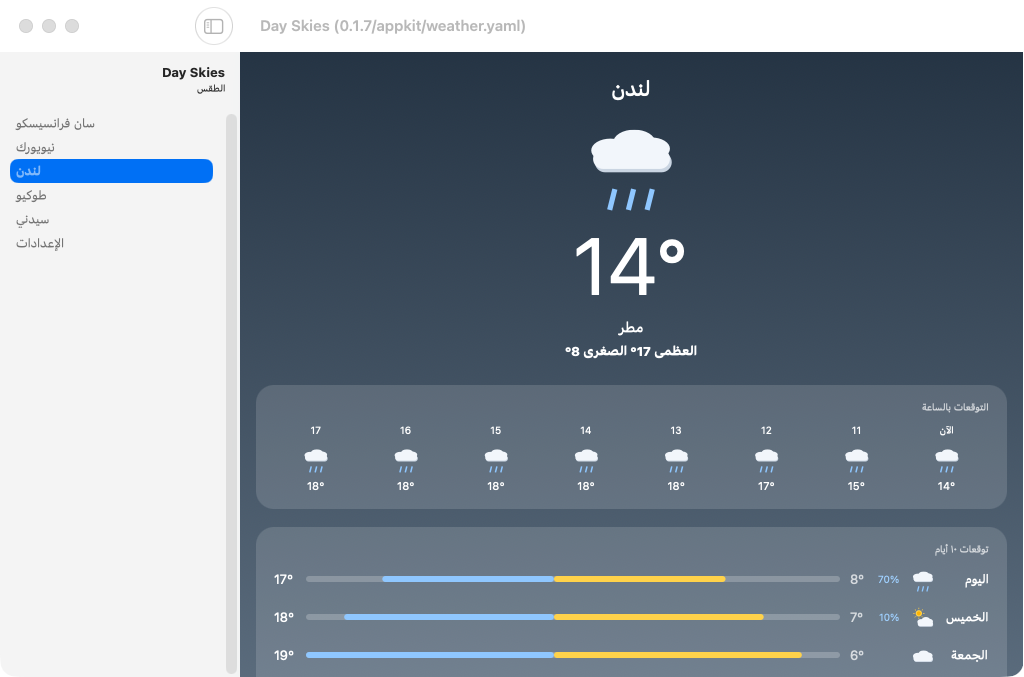The width and height of the screenshot is (1024, 677).
Task: Open الإعدادات in the sidebar
Action: point(111,243)
